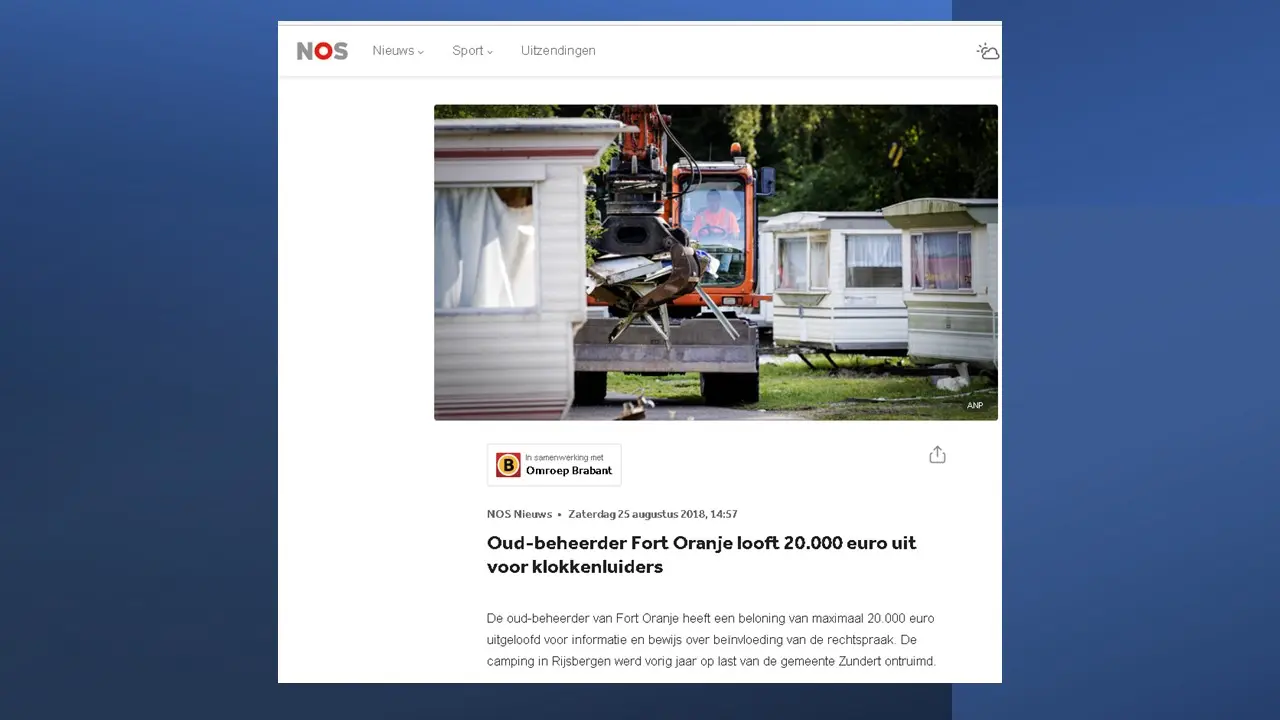Click the ANP photo credit label
1280x720 pixels.
(x=975, y=405)
